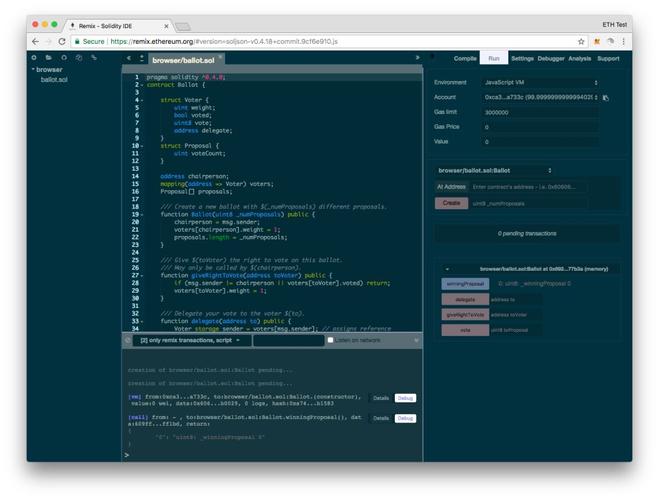This screenshot has width=659, height=500.
Task: Click the editor font size plus/minus control
Action: pyautogui.click(x=142, y=58)
